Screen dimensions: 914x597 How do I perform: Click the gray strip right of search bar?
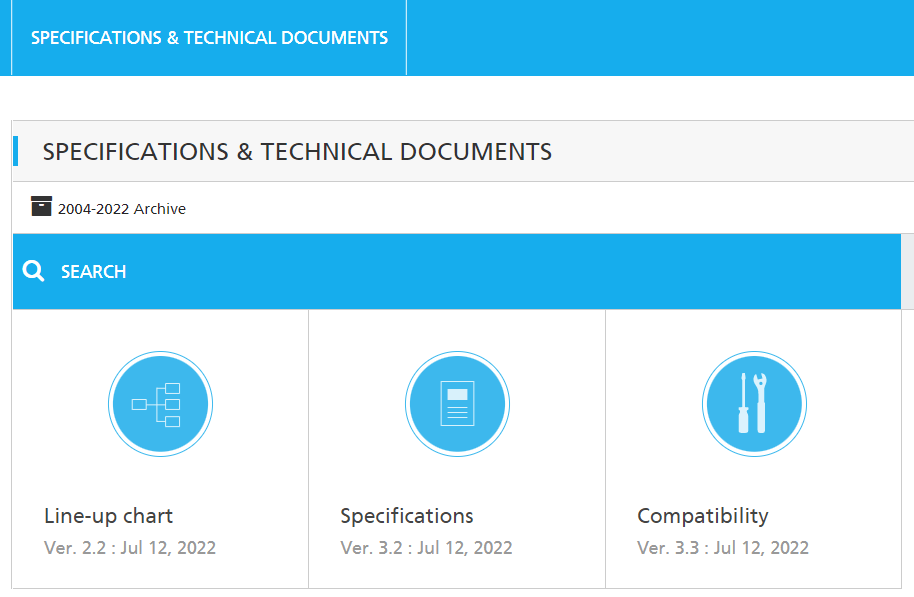pos(907,272)
